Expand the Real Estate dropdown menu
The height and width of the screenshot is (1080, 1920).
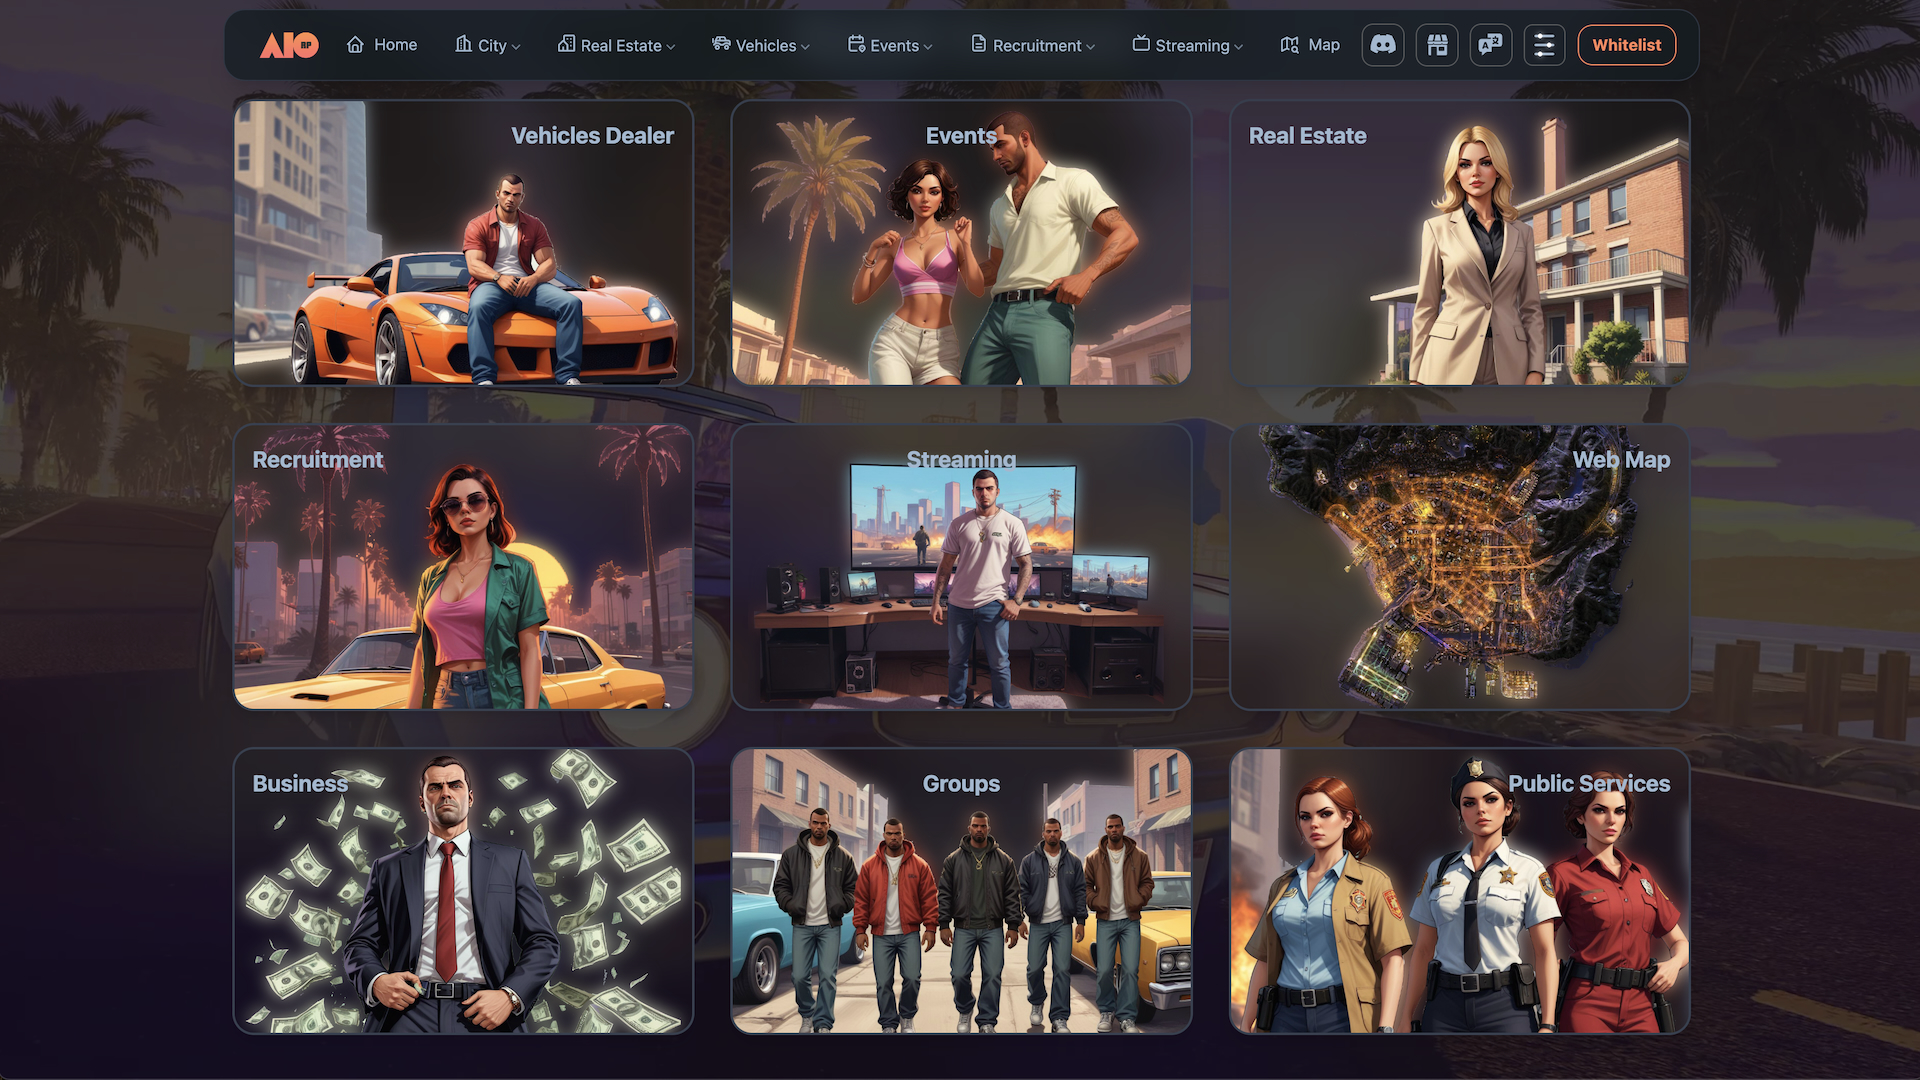tap(617, 45)
